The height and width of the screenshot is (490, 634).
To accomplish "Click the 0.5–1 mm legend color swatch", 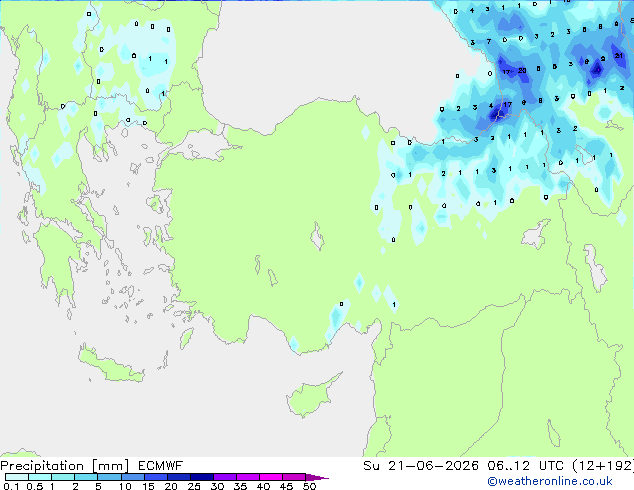I will click(x=40, y=477).
